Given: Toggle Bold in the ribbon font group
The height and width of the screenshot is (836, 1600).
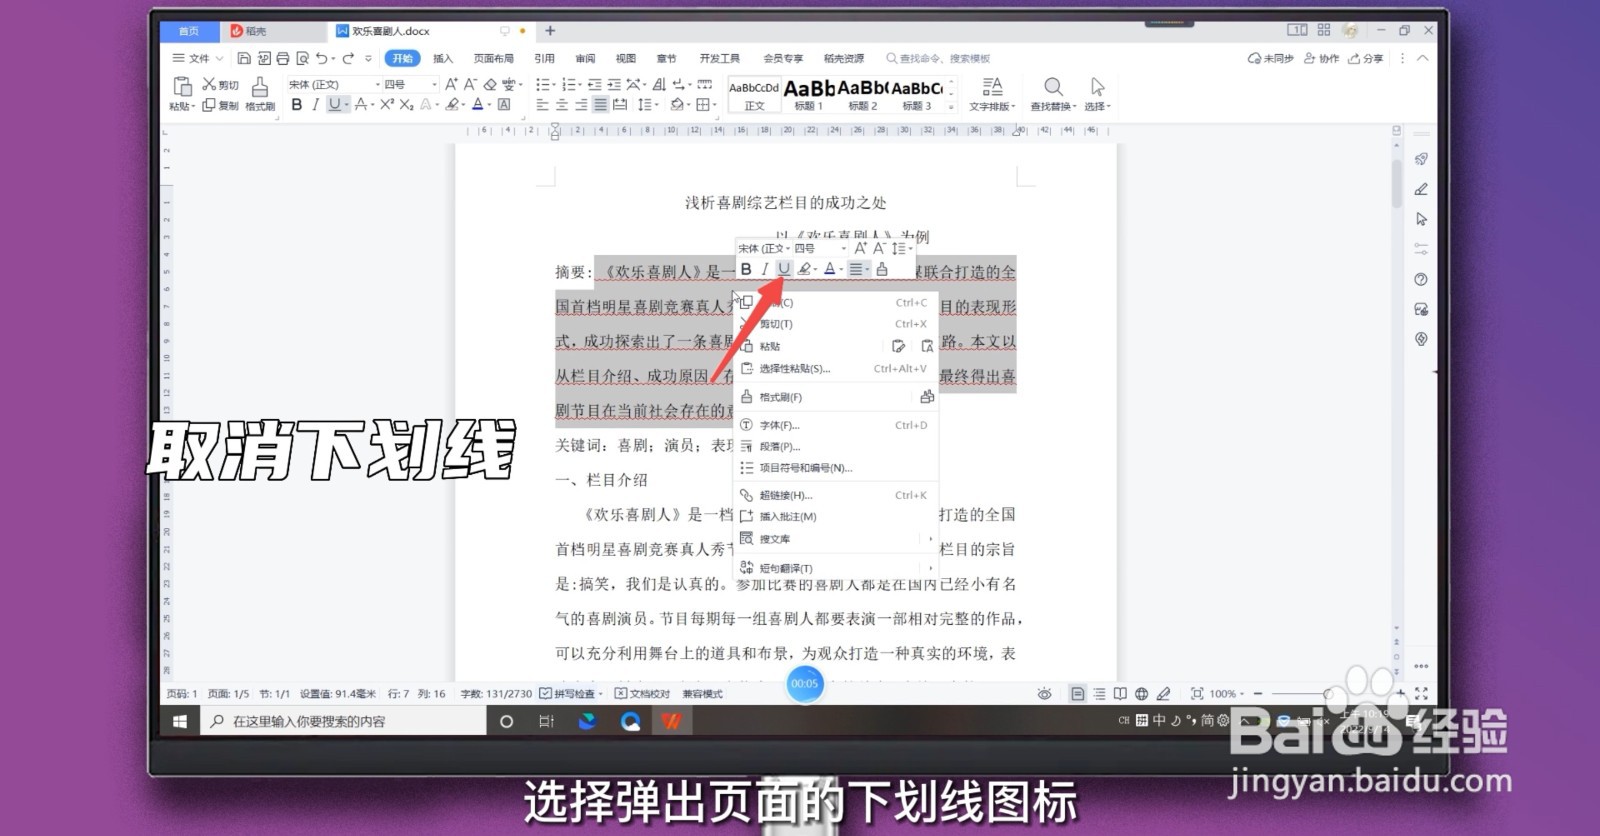Looking at the screenshot, I should pos(297,104).
